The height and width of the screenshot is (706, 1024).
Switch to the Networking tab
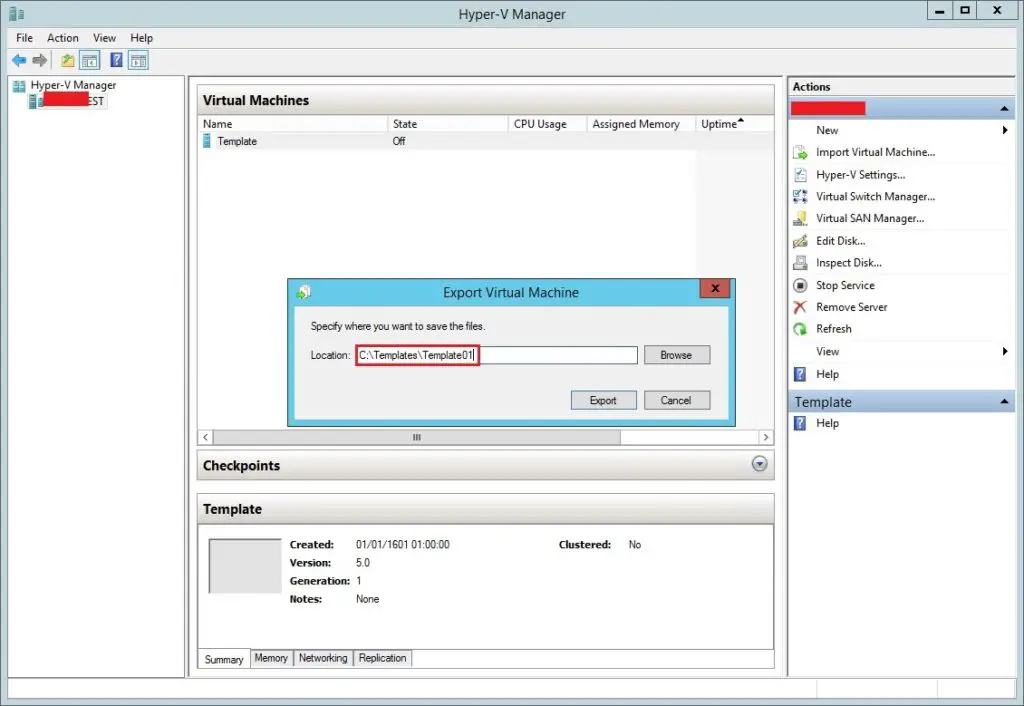pyautogui.click(x=323, y=658)
